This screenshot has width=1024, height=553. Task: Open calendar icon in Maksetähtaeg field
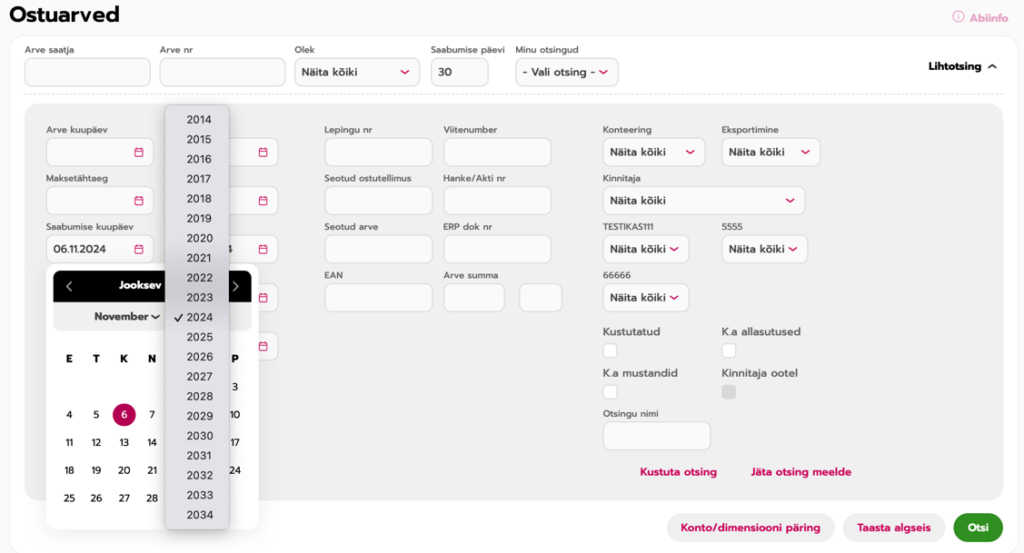[139, 201]
